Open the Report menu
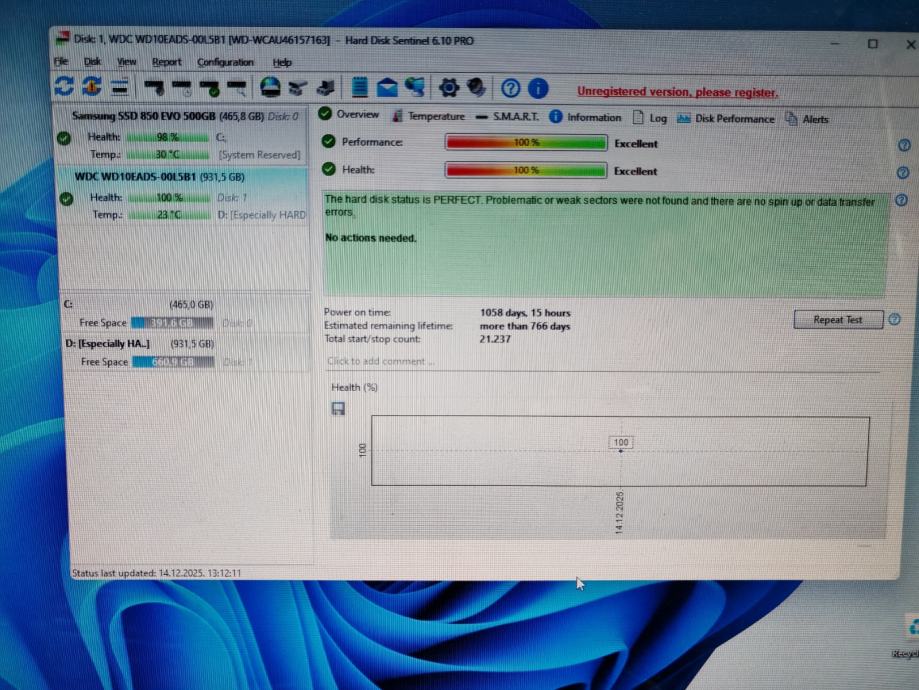This screenshot has height=690, width=919. click(x=166, y=62)
